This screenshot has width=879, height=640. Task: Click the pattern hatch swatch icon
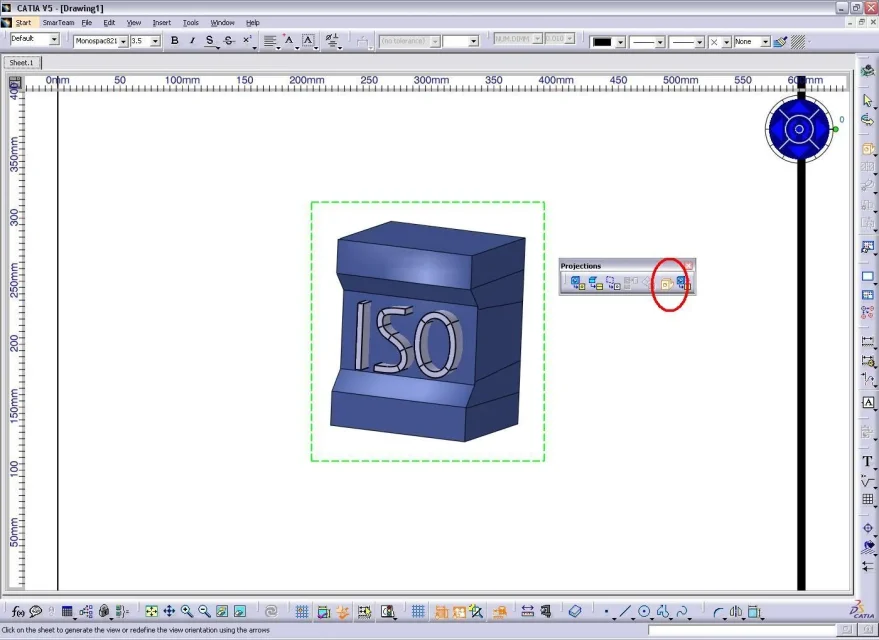pyautogui.click(x=798, y=42)
